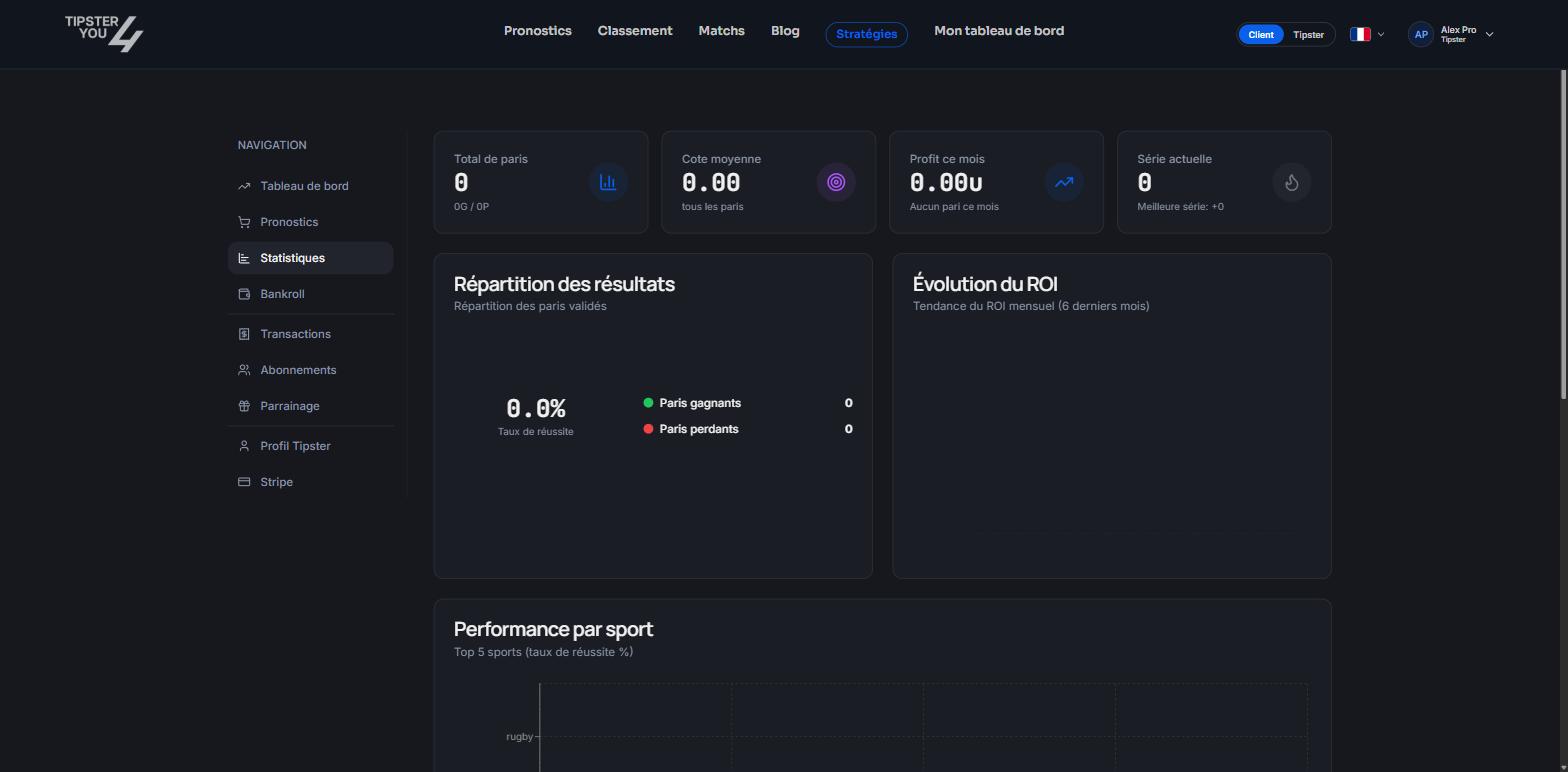Click the page vertical scrollbar
Image resolution: width=1568 pixels, height=772 pixels.
(1563, 235)
